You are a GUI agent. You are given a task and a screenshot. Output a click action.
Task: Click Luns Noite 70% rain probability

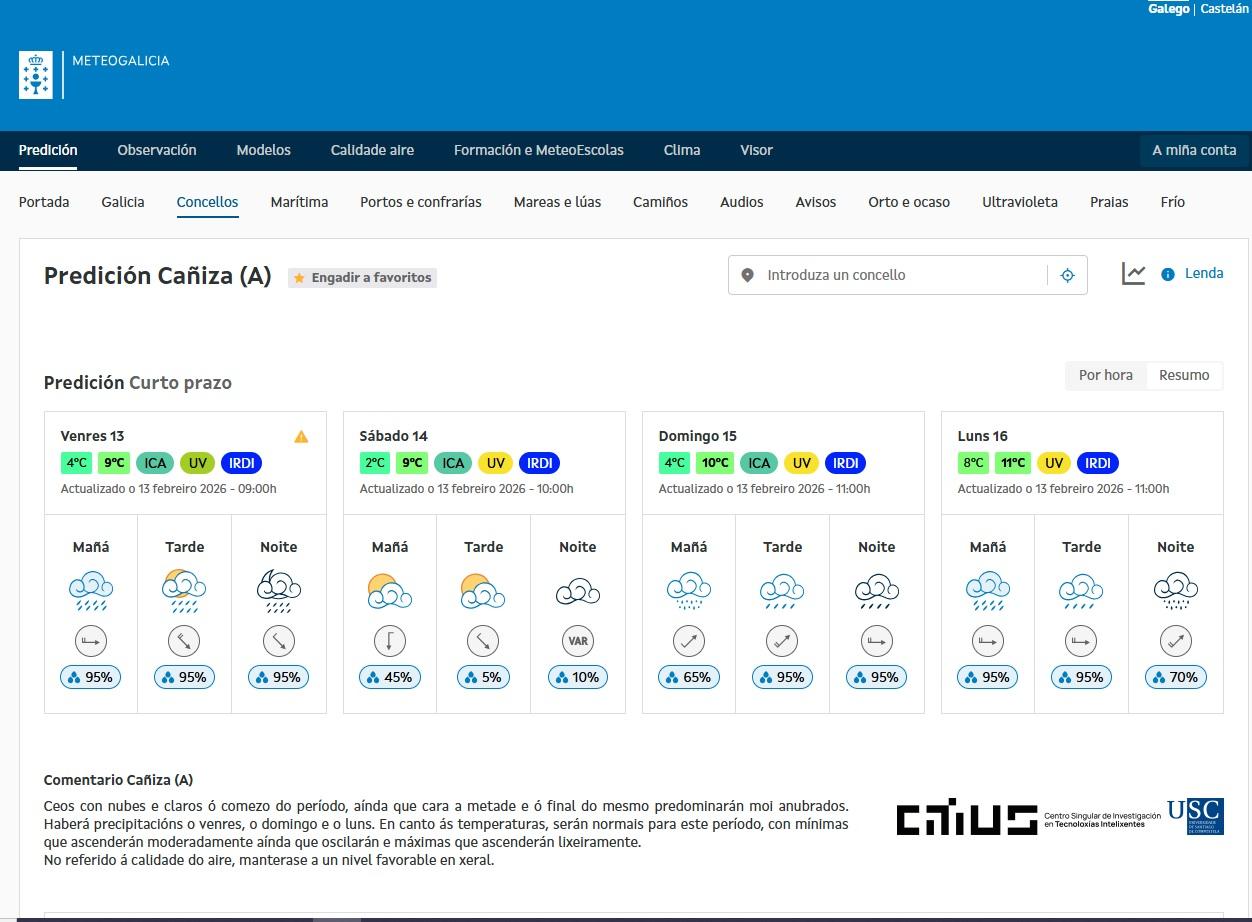(x=1176, y=677)
